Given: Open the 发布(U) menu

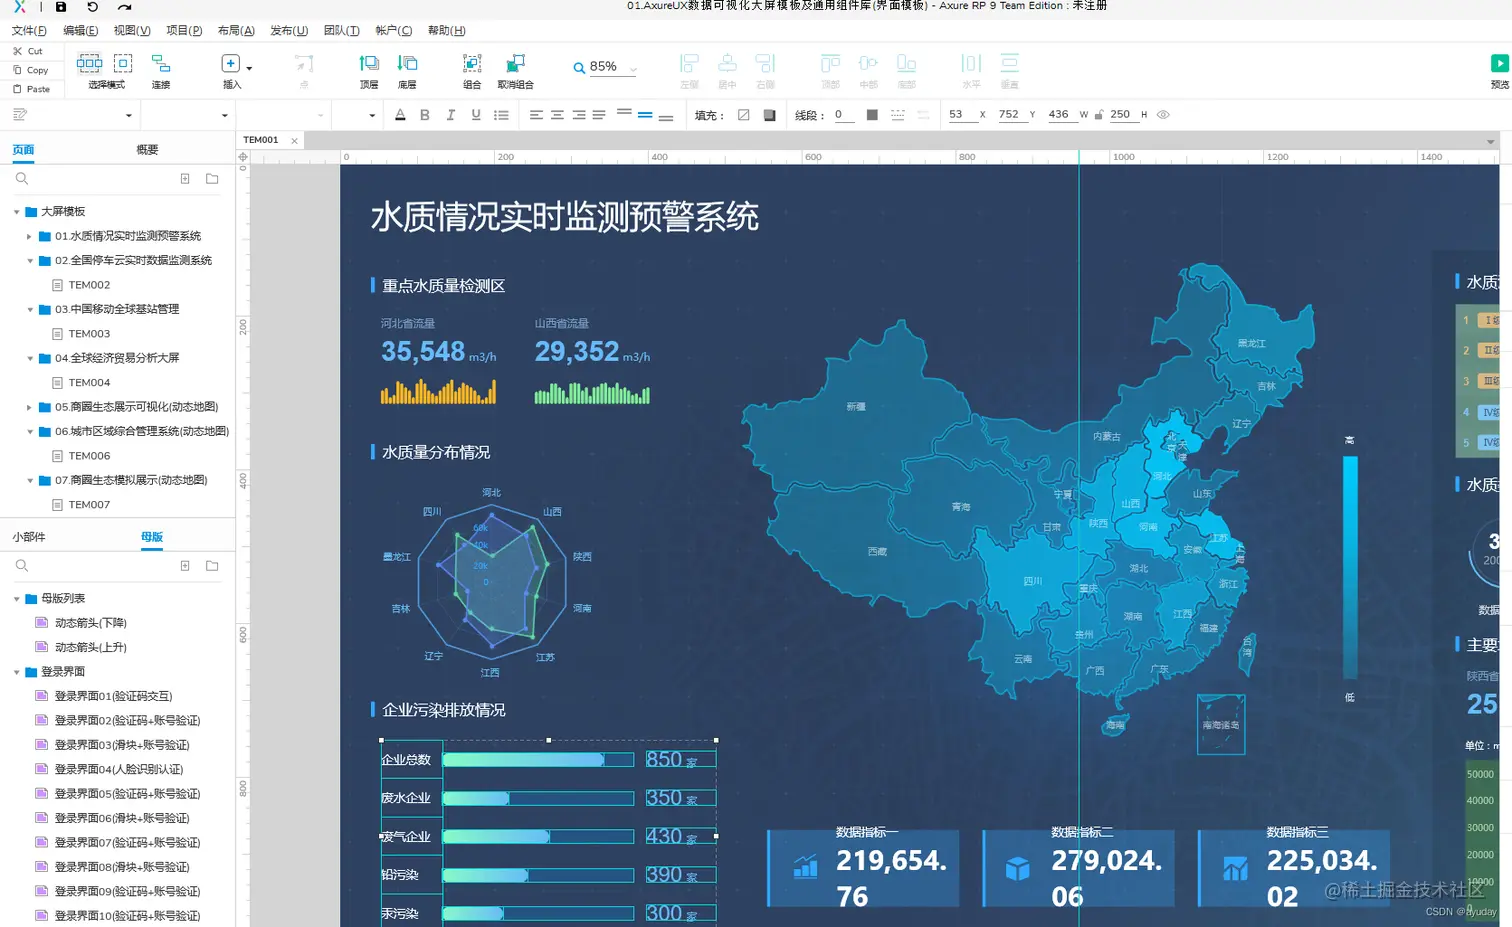Looking at the screenshot, I should 289,31.
